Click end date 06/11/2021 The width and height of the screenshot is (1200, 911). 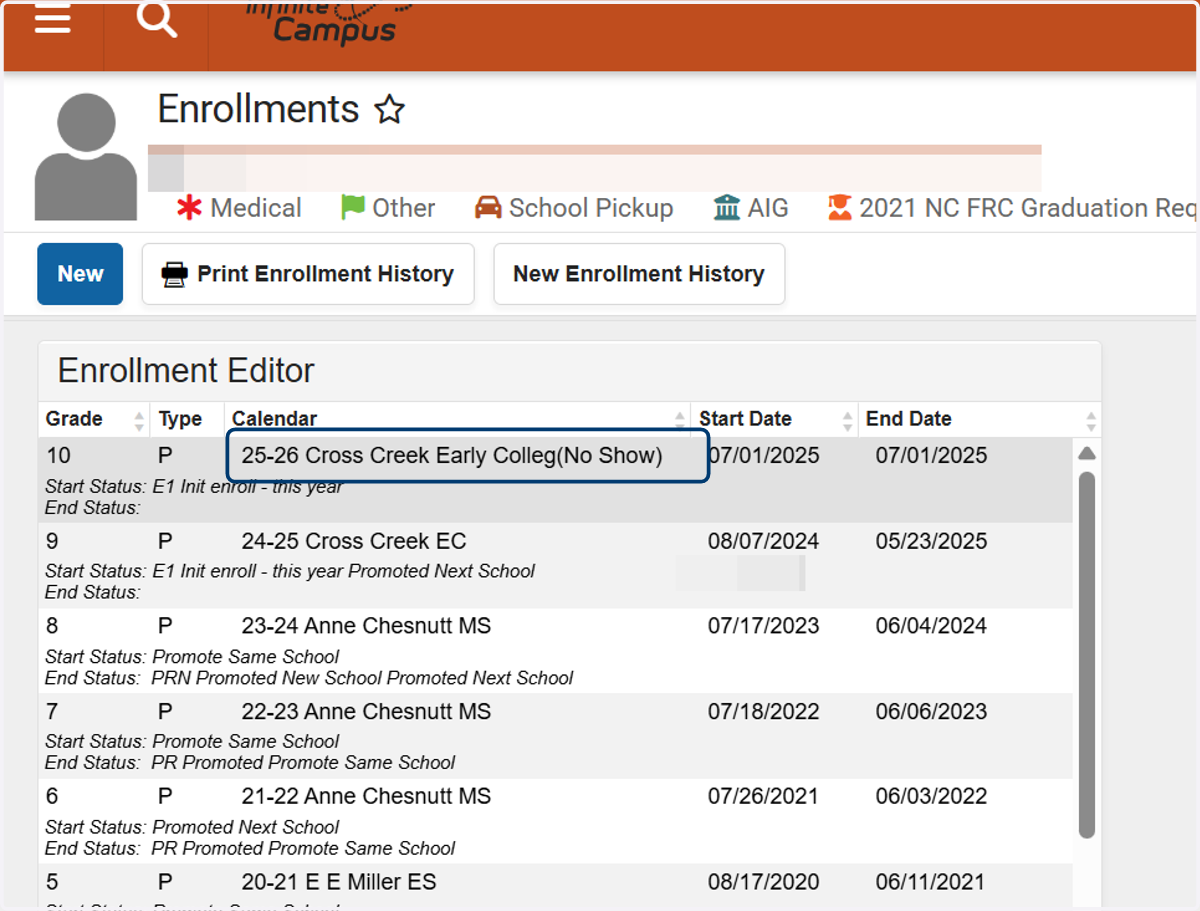coord(932,882)
